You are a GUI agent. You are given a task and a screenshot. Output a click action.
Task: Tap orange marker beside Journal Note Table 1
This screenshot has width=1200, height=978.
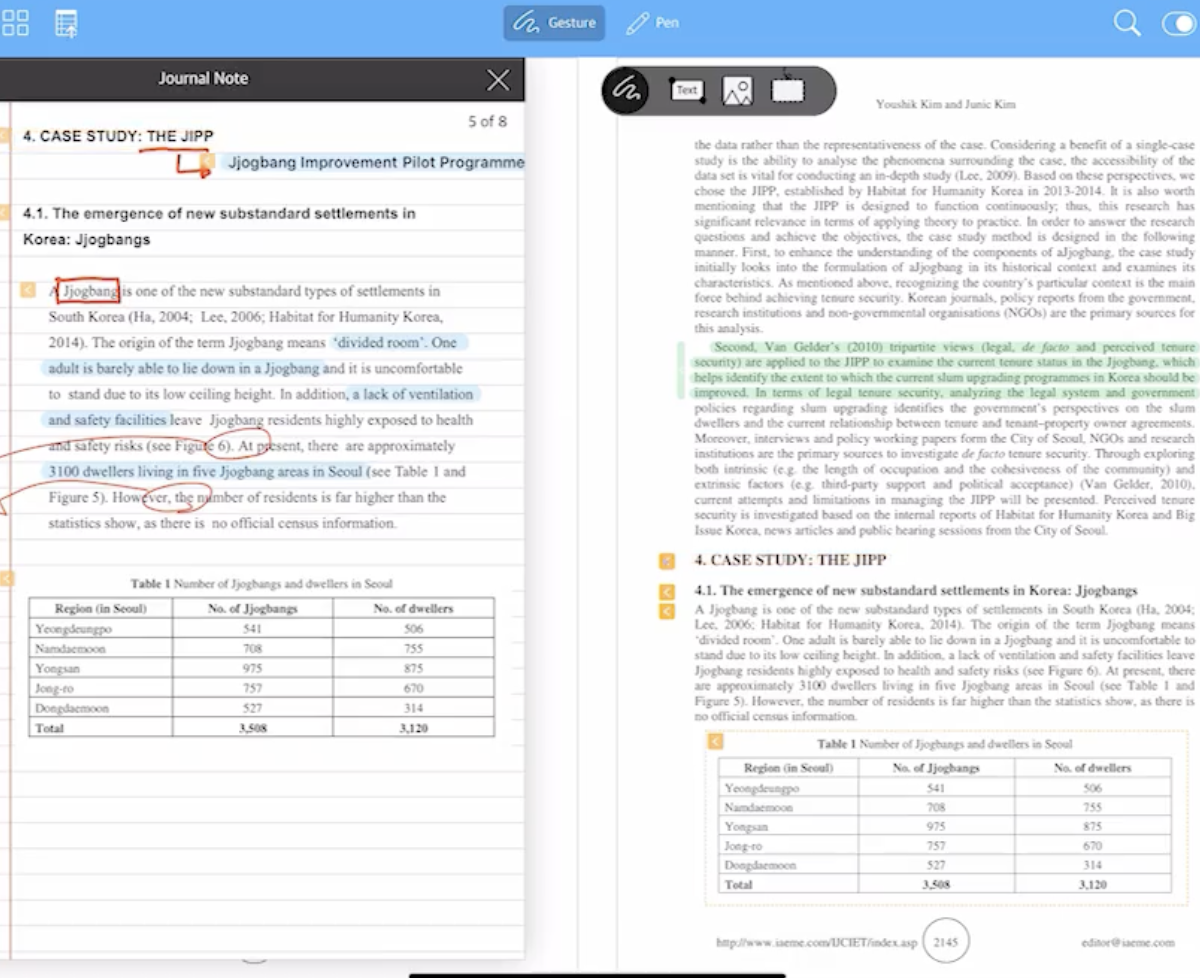6,579
